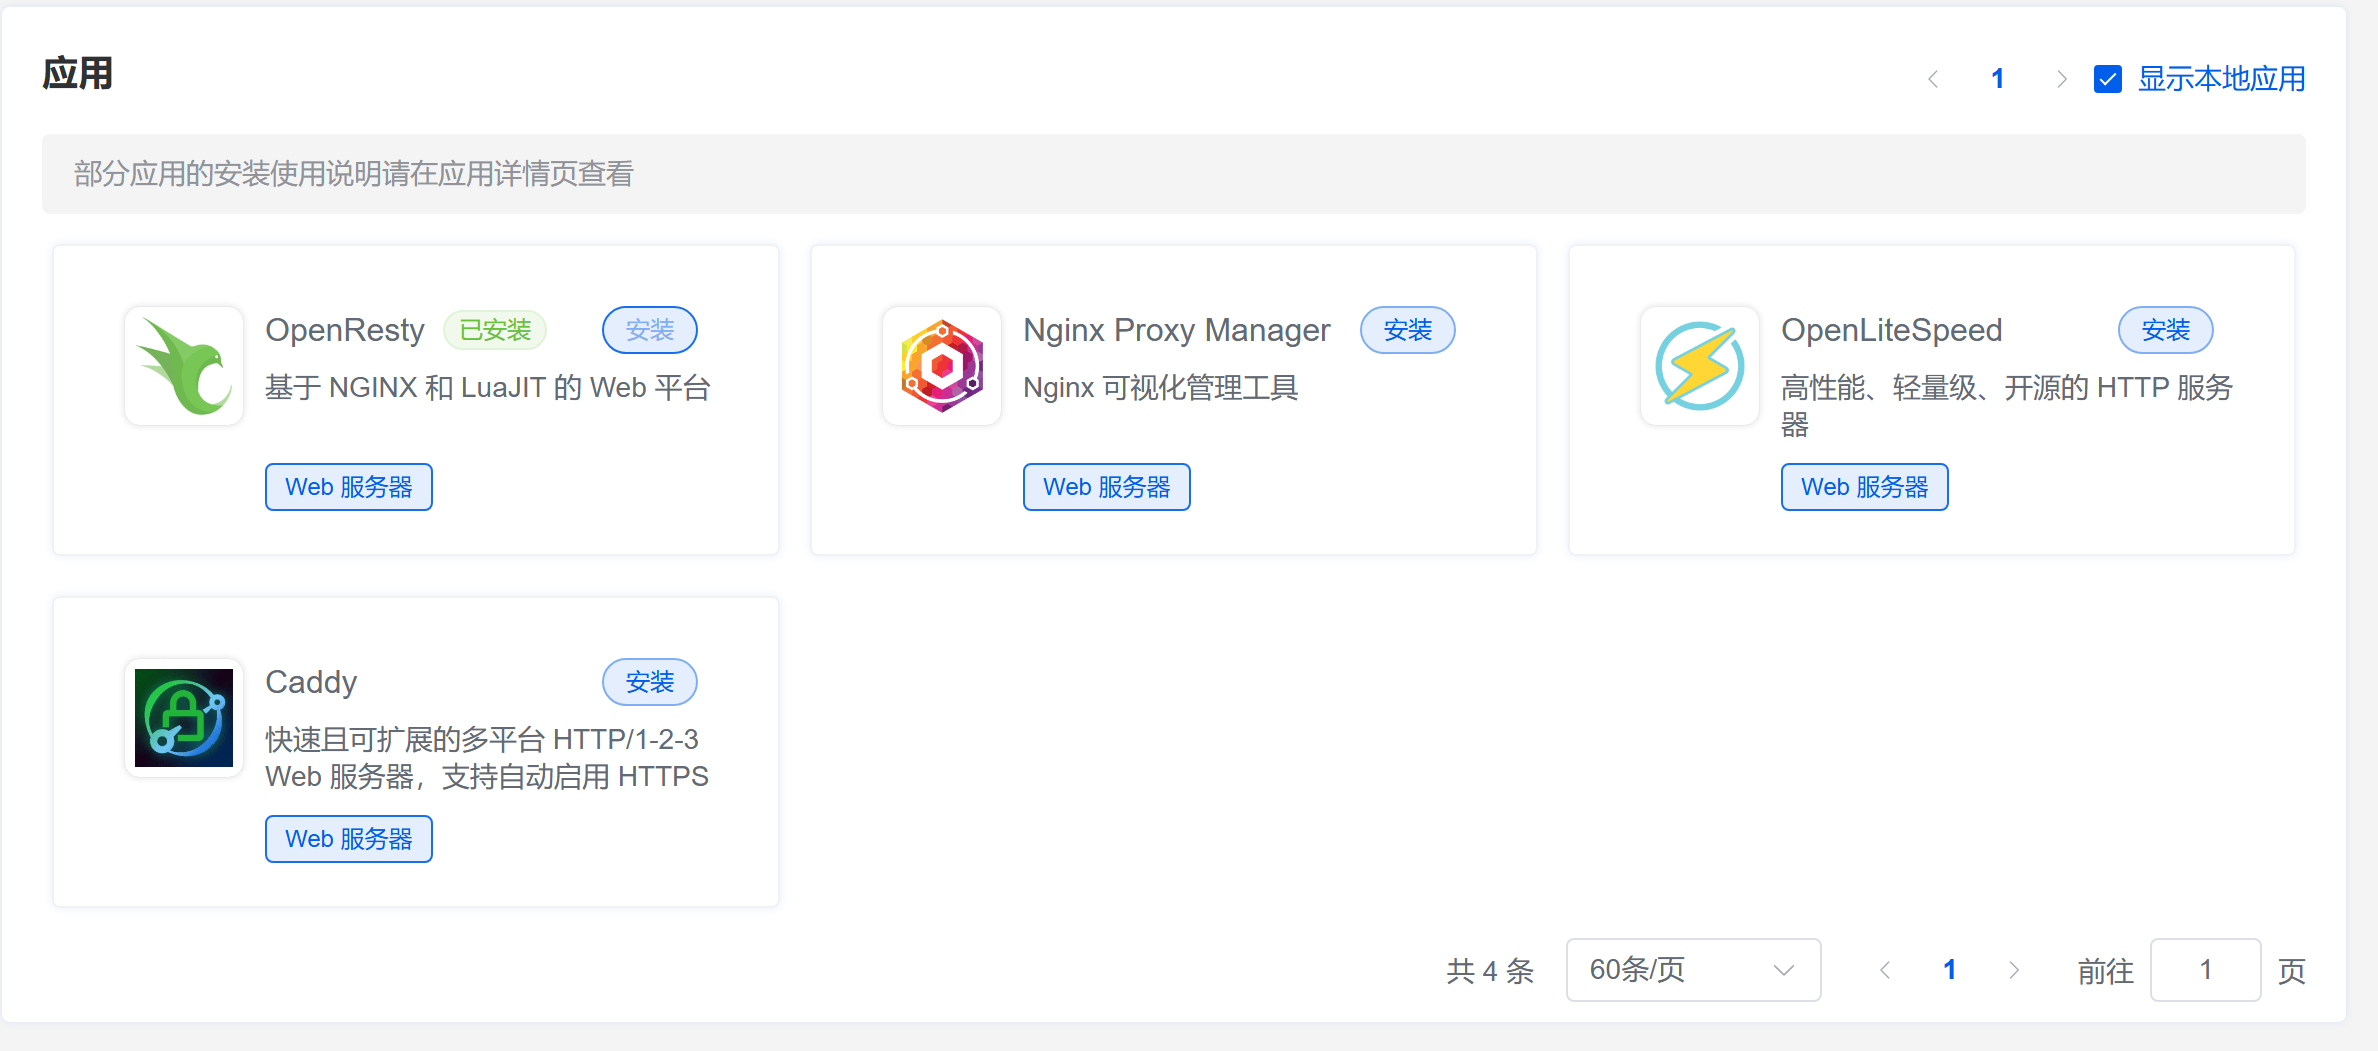Select page 1 in bottom pagination
Screen dimensions: 2378x1051
[1949, 970]
